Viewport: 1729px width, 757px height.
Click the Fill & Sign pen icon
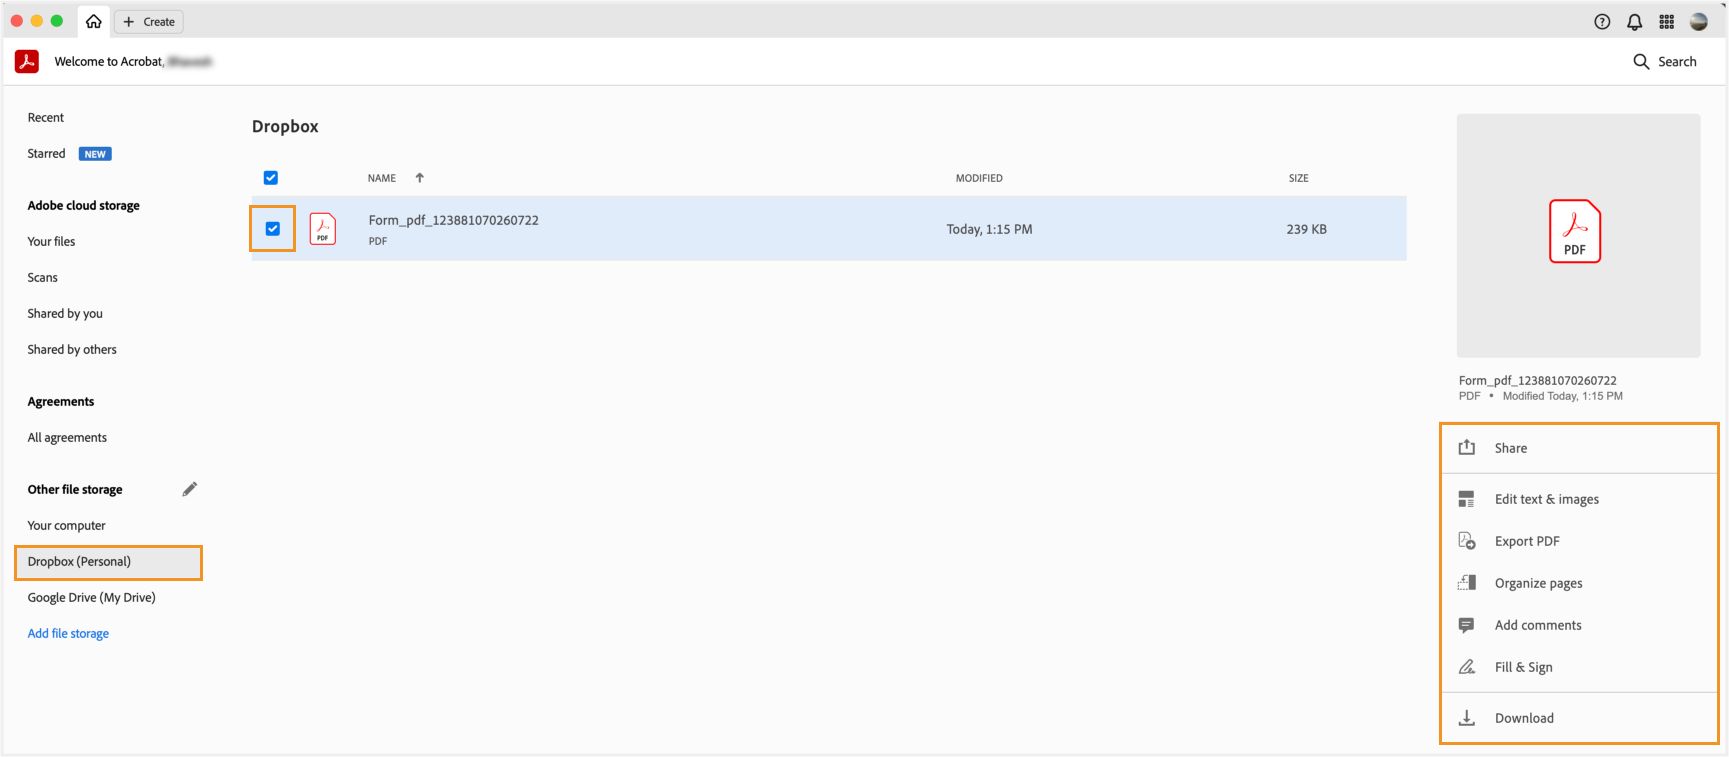(x=1467, y=667)
